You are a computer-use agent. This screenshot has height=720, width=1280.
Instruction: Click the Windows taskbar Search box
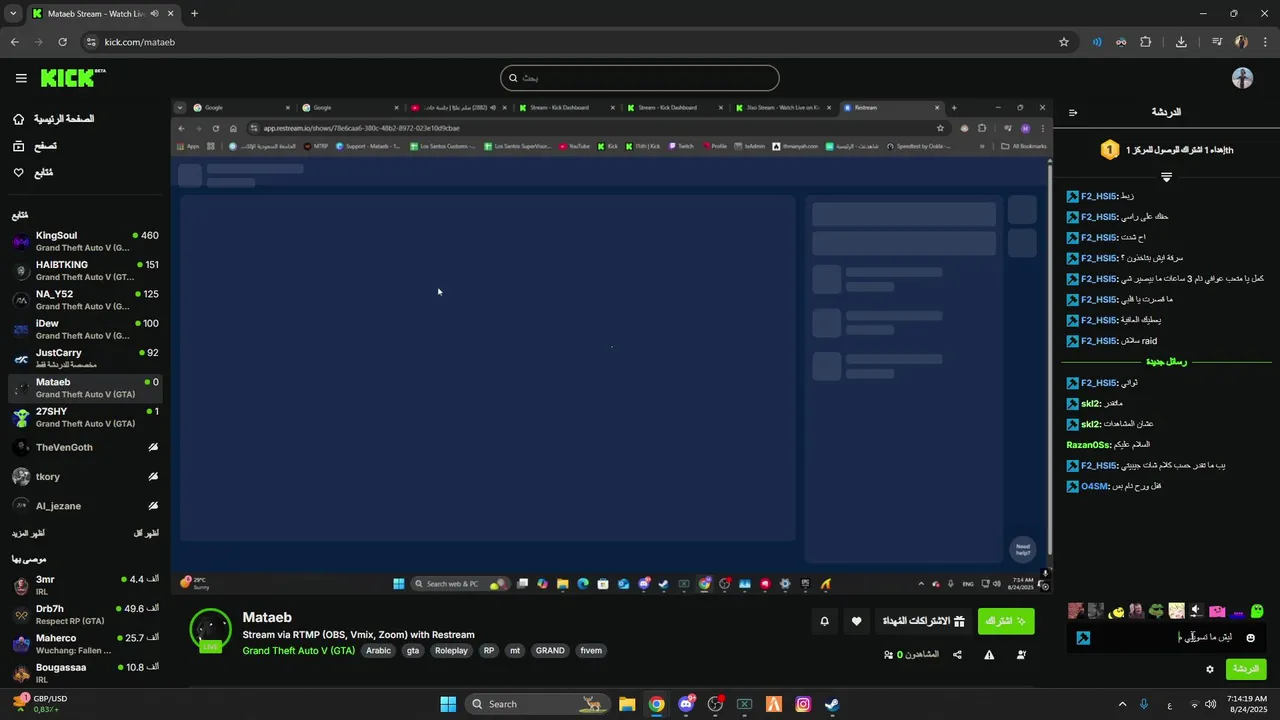tap(538, 704)
